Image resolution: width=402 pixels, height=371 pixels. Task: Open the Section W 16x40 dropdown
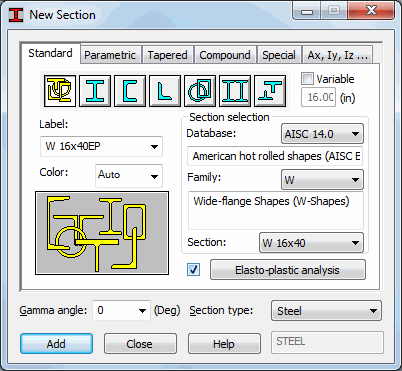(311, 242)
